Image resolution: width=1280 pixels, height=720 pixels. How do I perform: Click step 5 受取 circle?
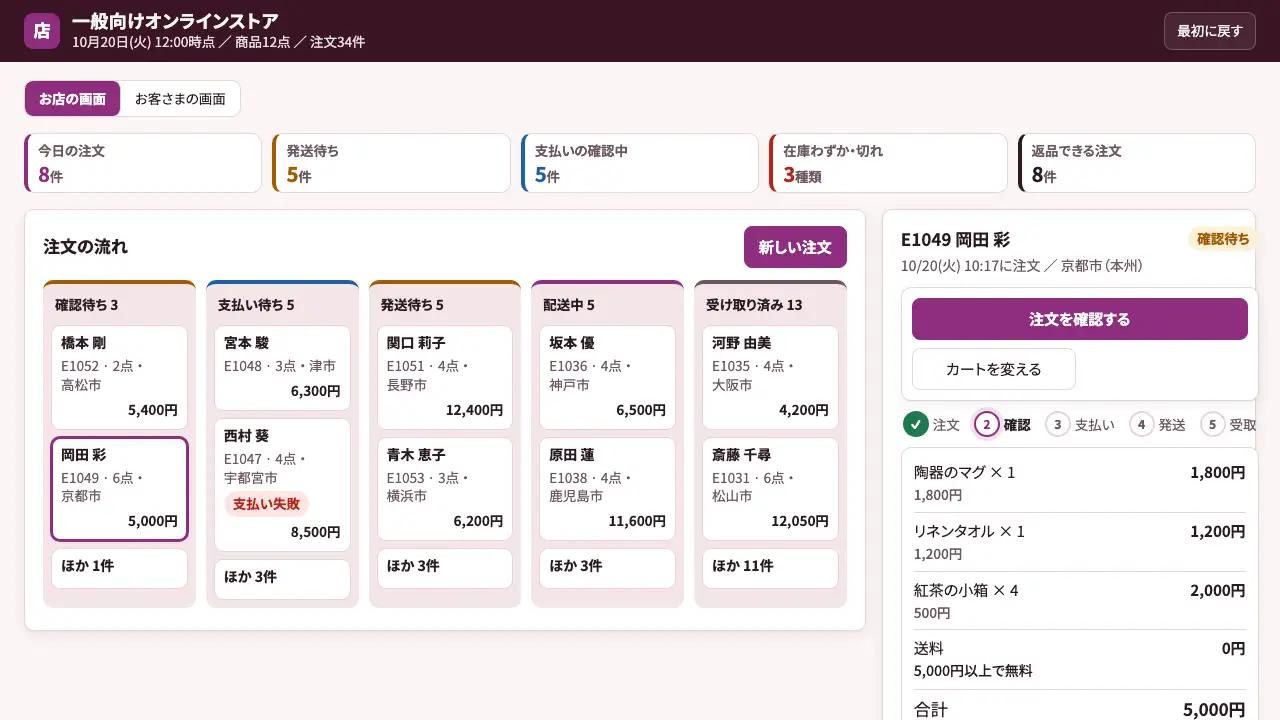coord(1212,424)
